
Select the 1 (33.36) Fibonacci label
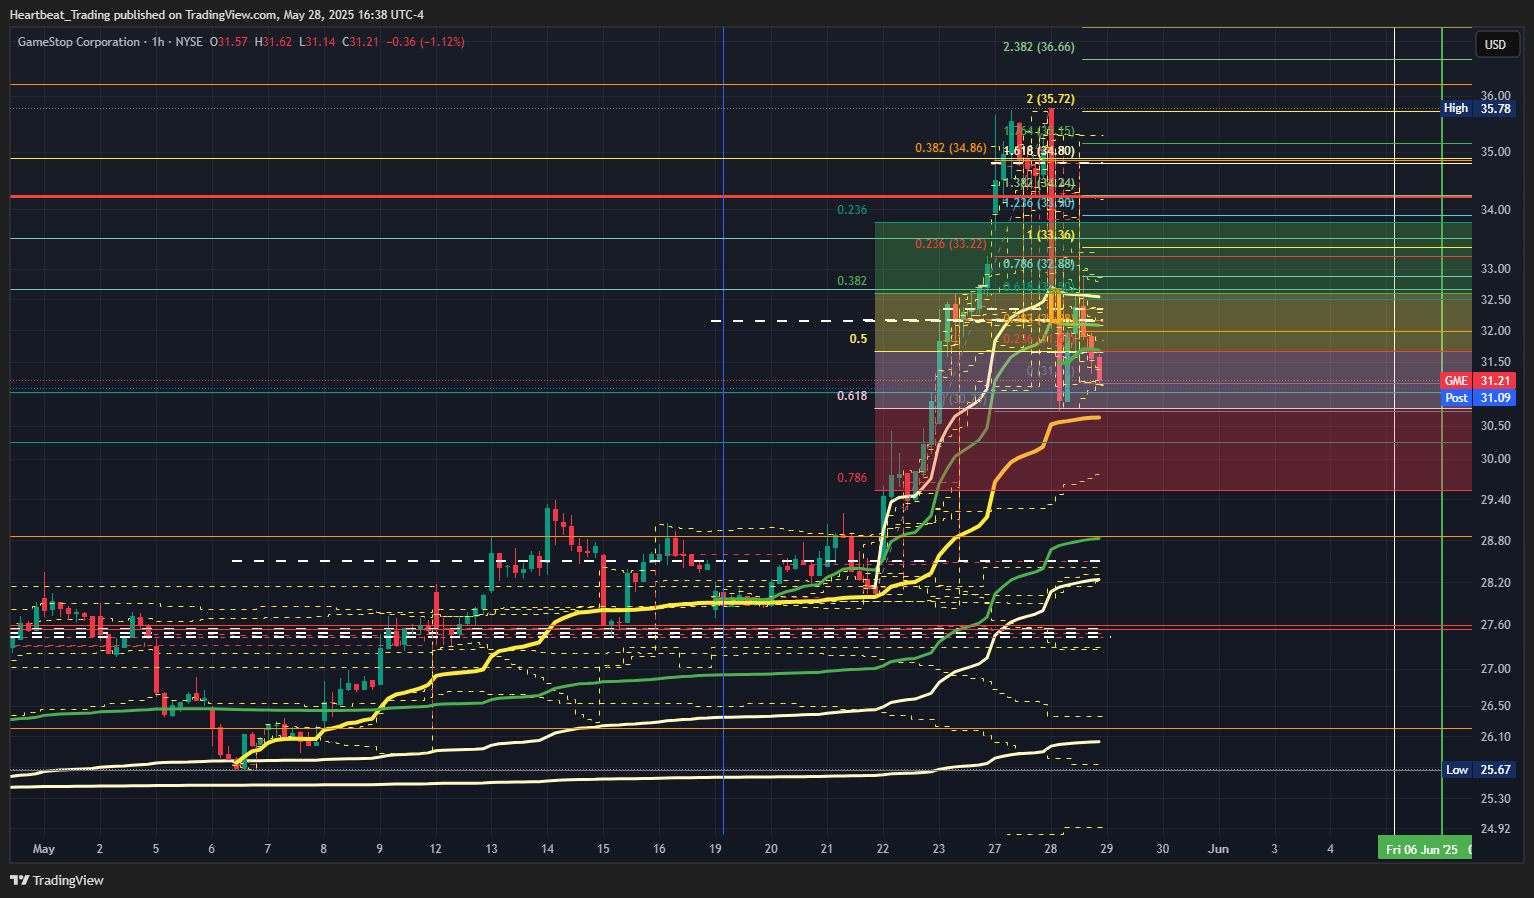click(1051, 235)
